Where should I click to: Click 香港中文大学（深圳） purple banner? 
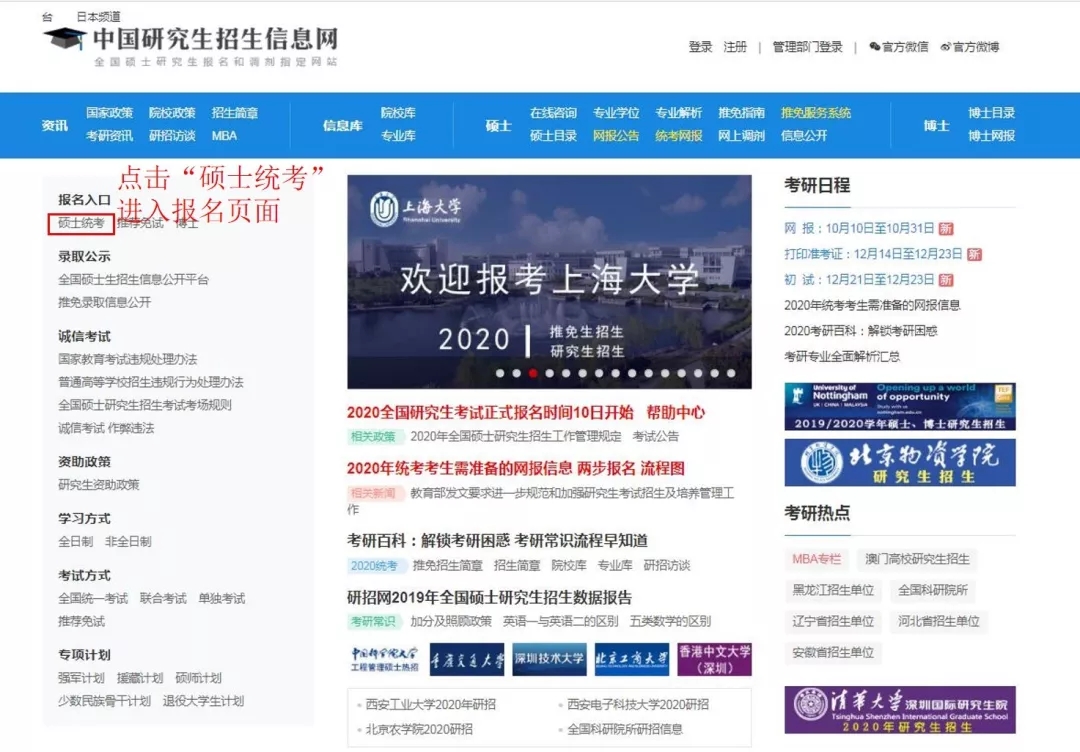pos(714,660)
